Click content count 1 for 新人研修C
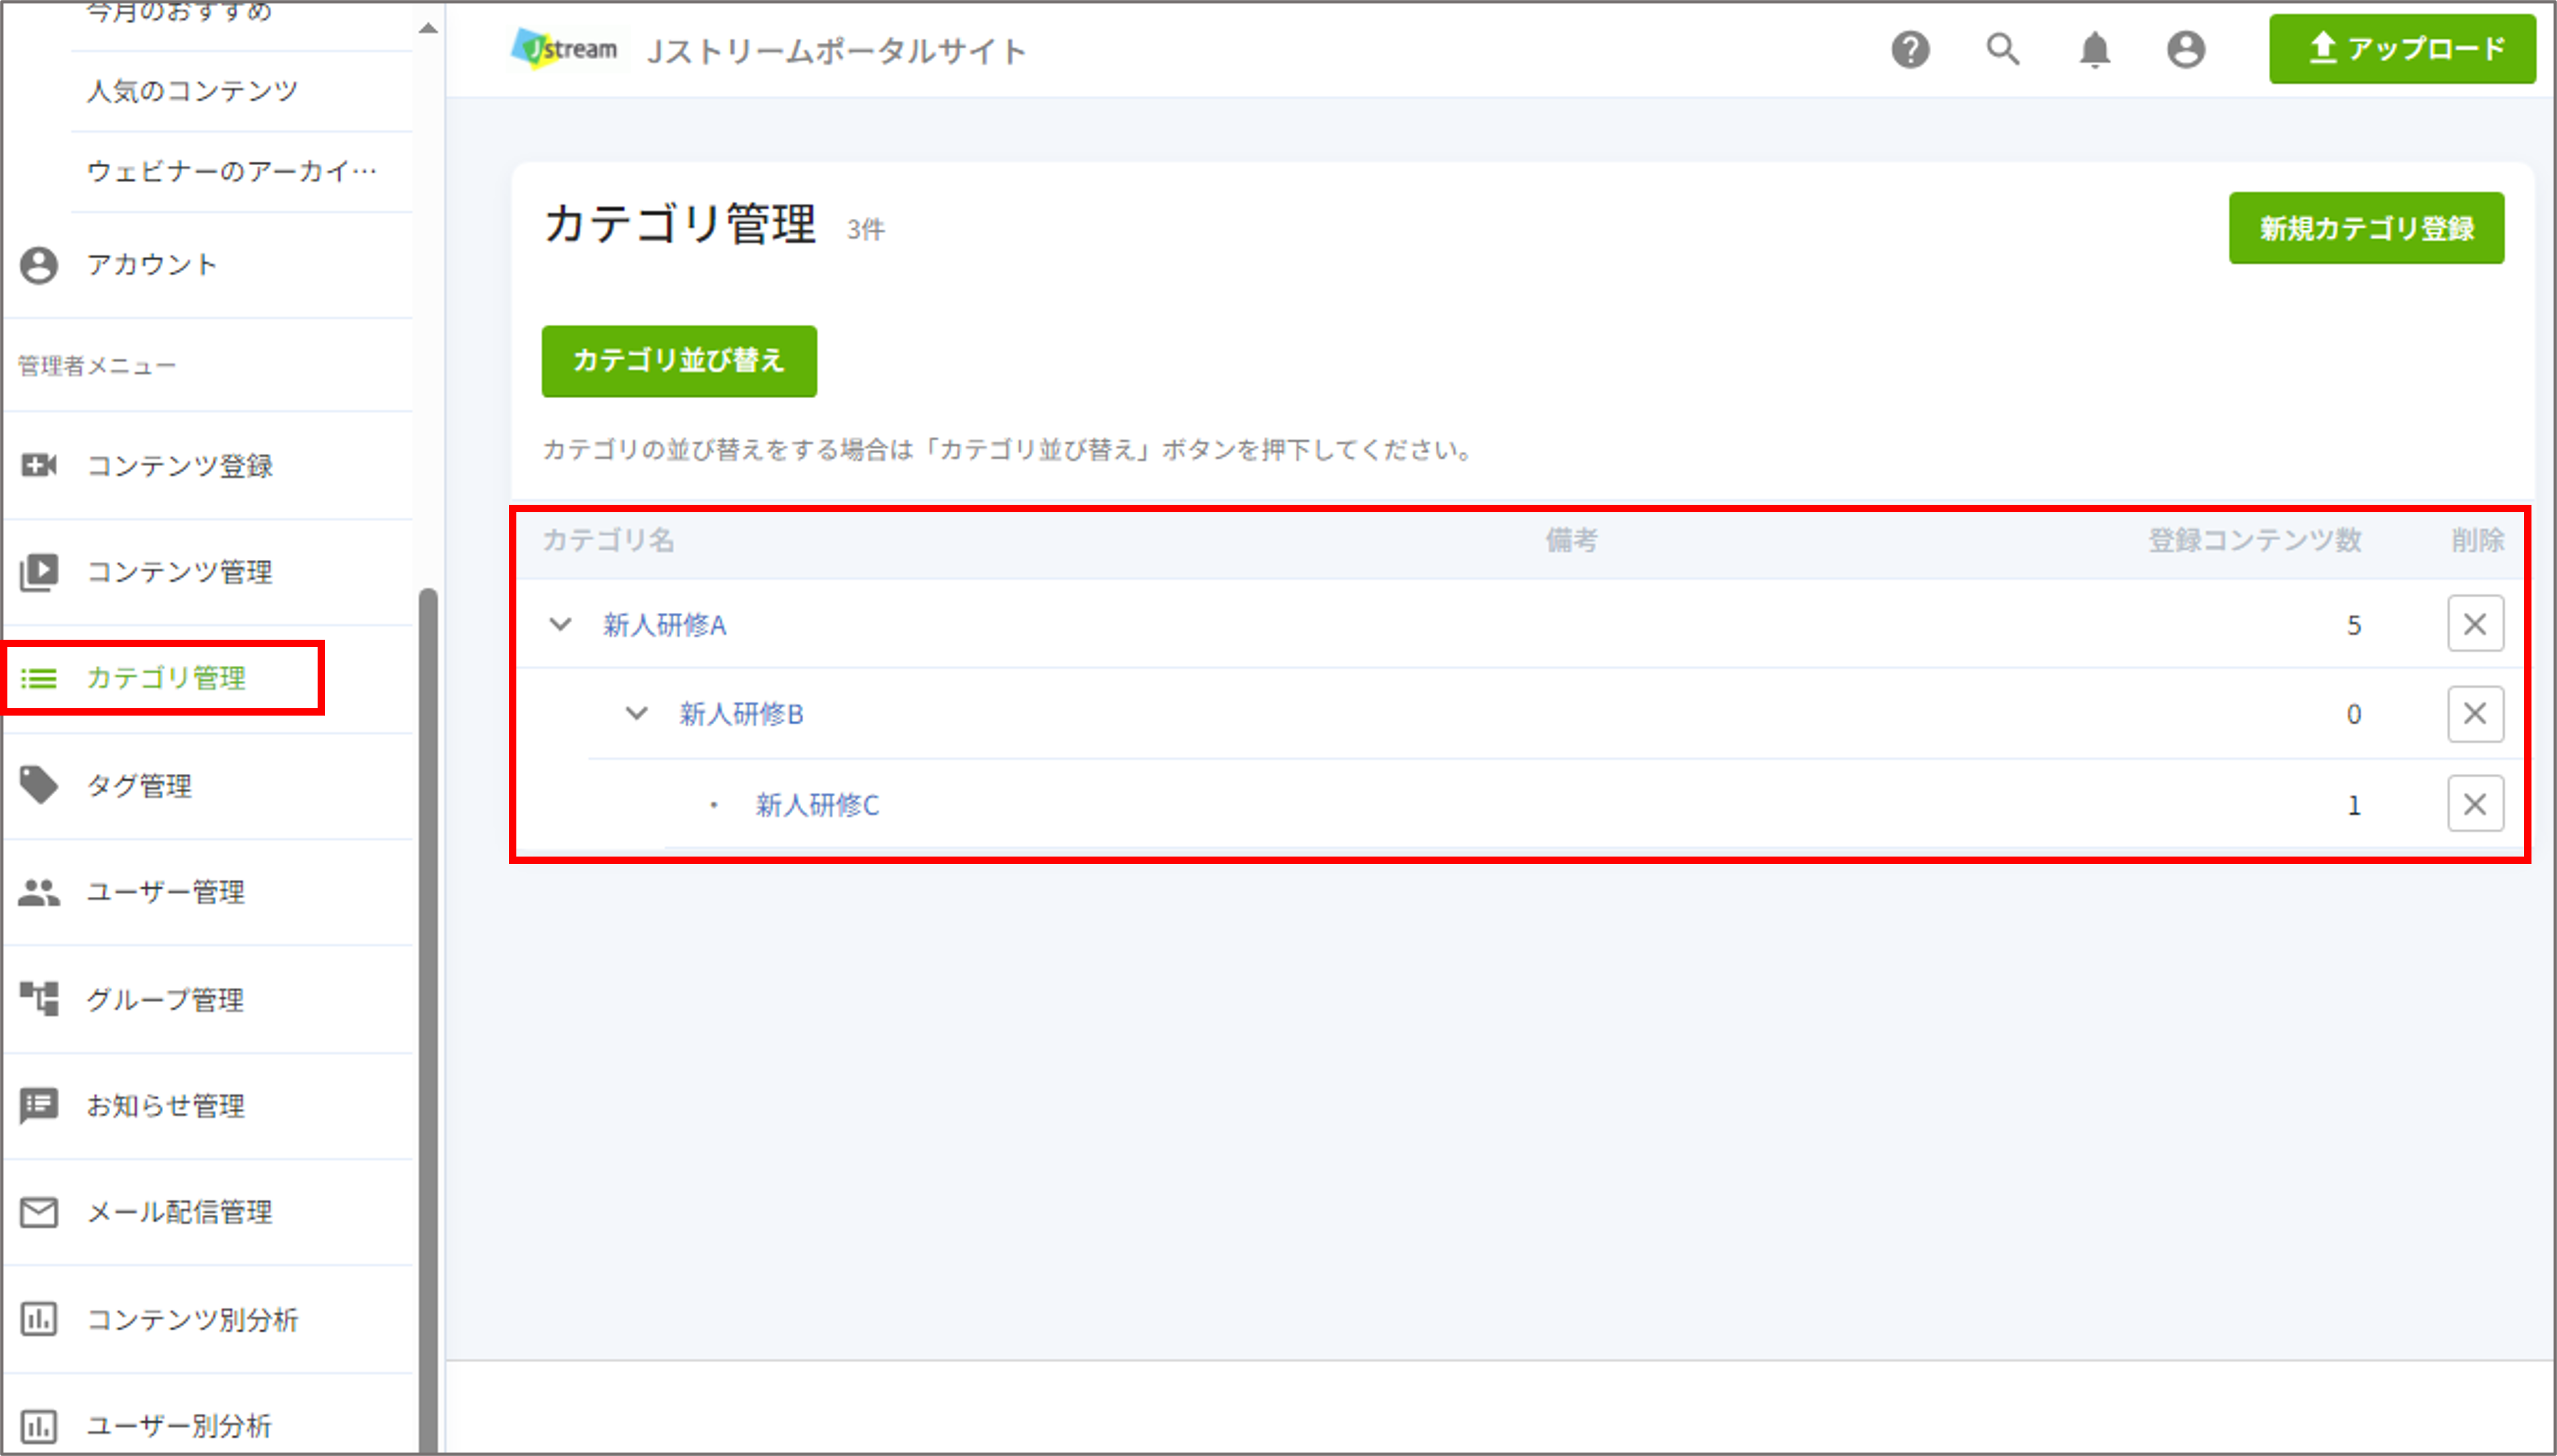2557x1456 pixels. pos(2354,806)
